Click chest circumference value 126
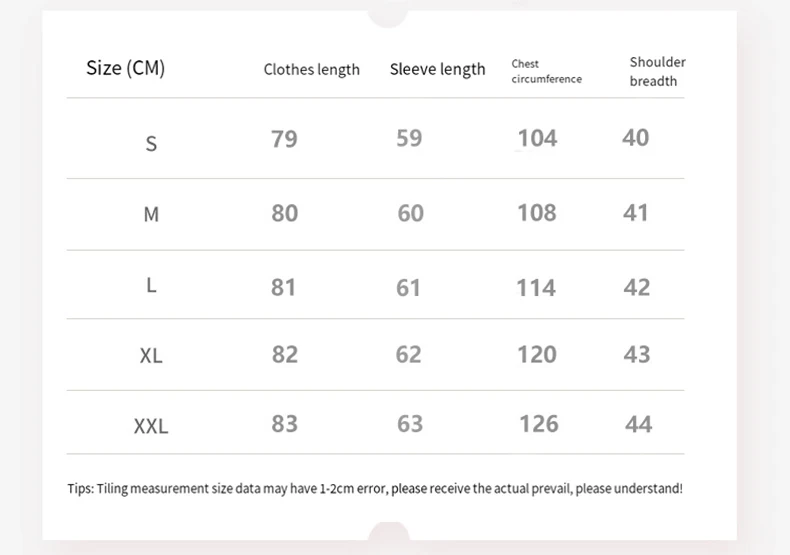The width and height of the screenshot is (790, 555). [x=538, y=424]
